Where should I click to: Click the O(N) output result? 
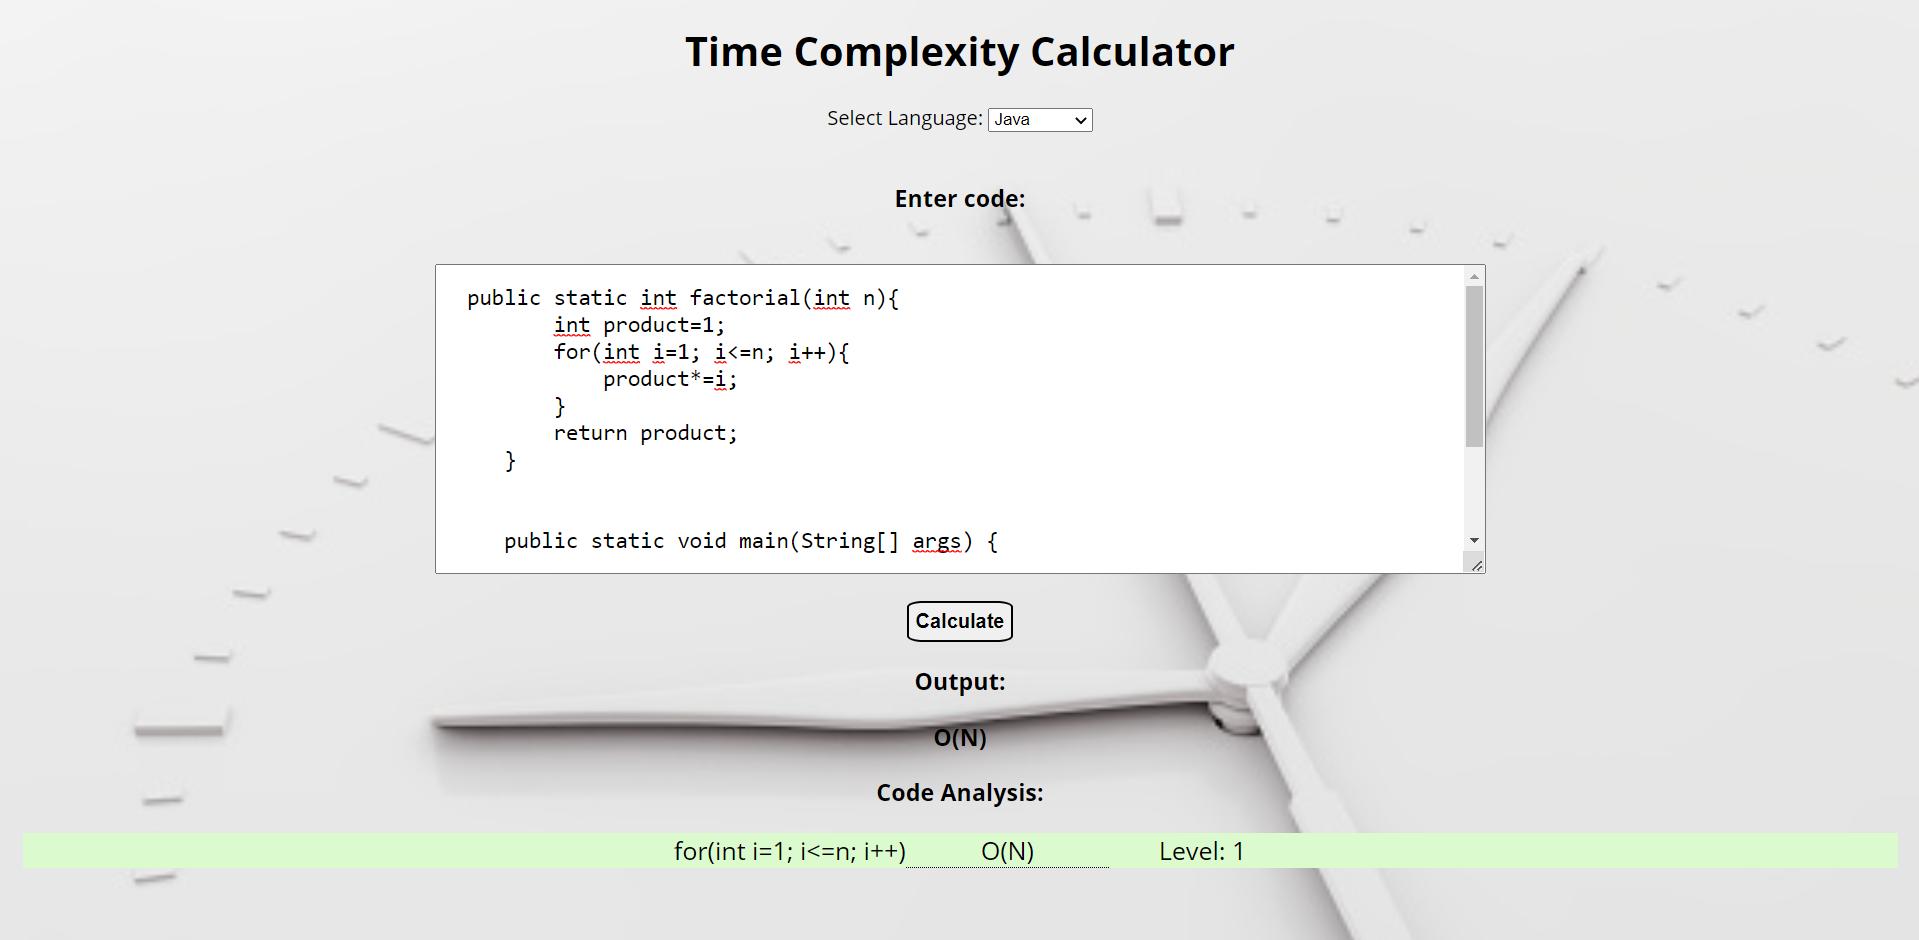click(x=959, y=738)
